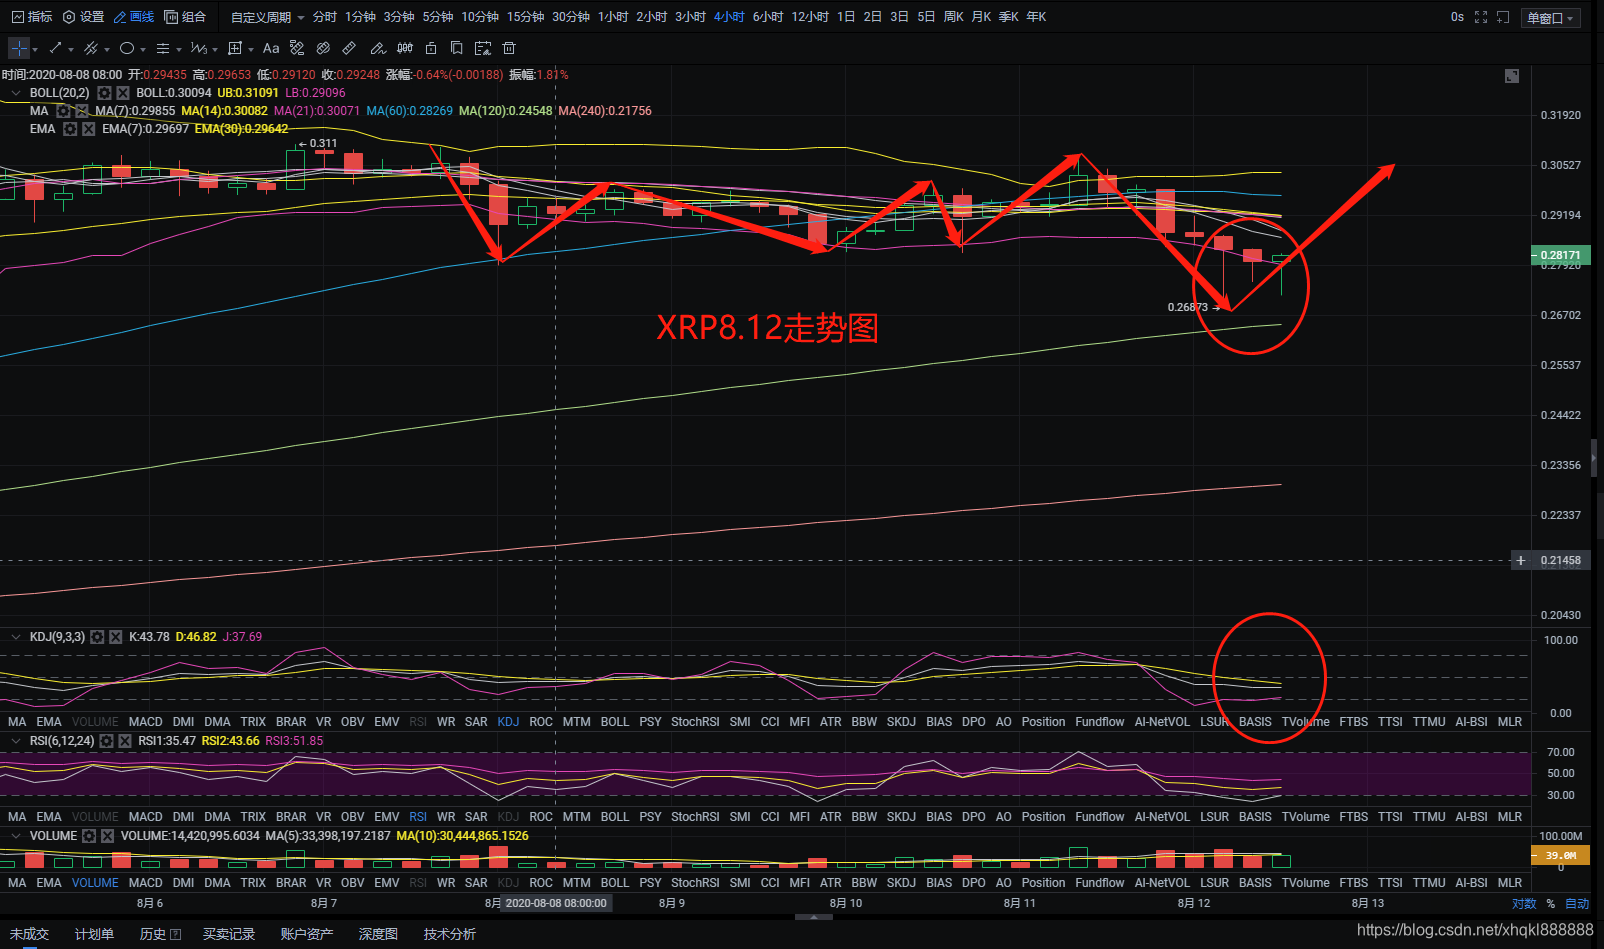Screen dimensions: 1604x949
Task: Open RSI(6,12,24) settings gear
Action: pyautogui.click(x=106, y=741)
